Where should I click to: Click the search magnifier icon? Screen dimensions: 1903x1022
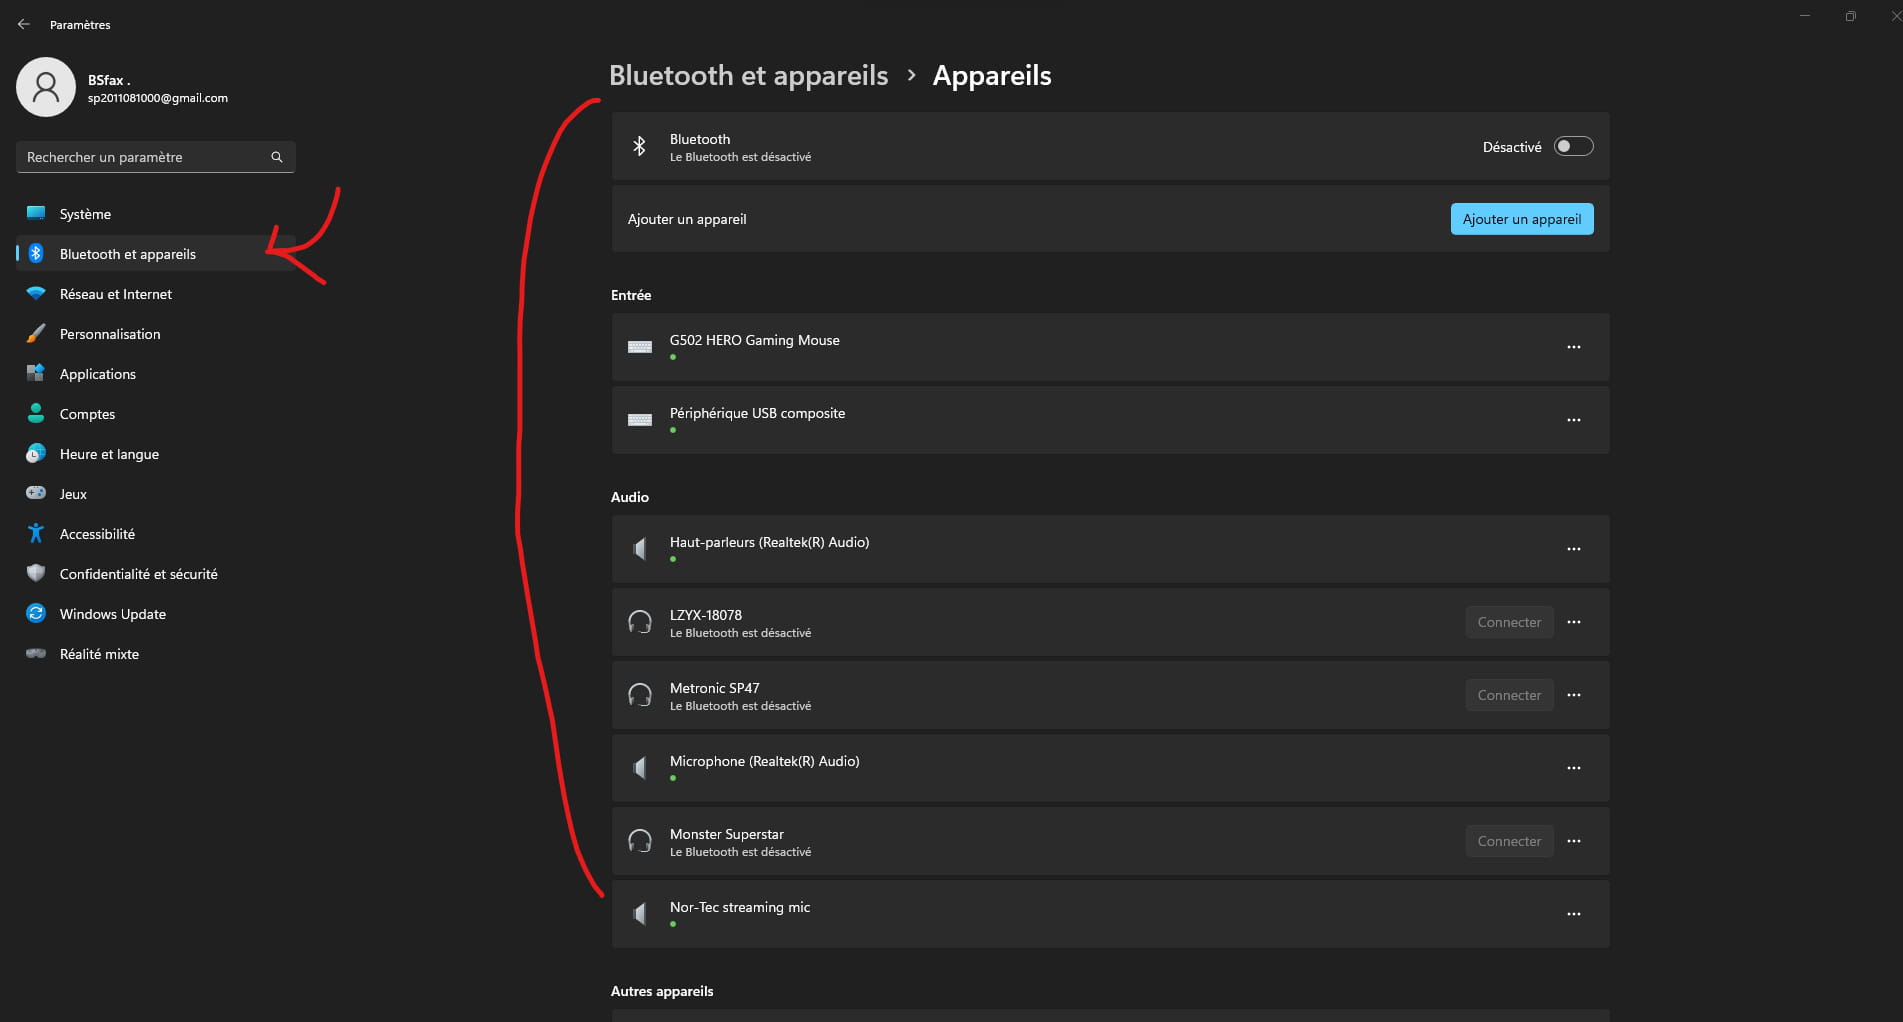277,157
